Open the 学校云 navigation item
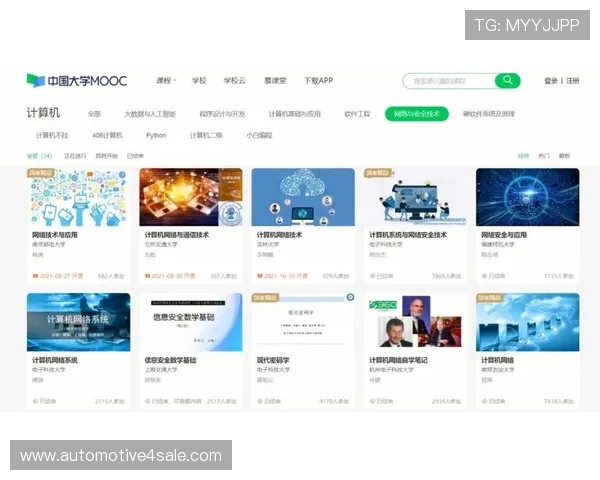Viewport: 600px width, 480px height. [234, 80]
